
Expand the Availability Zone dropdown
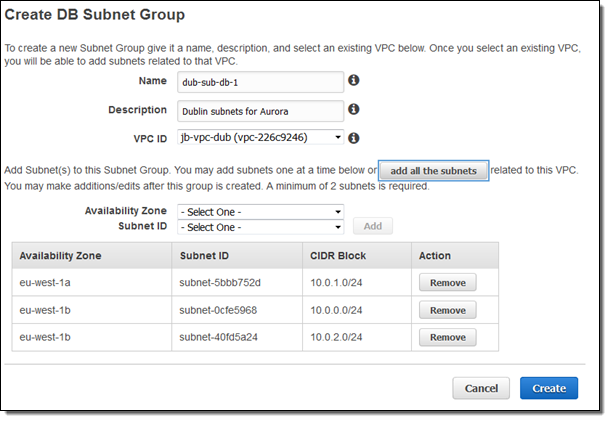coord(260,212)
